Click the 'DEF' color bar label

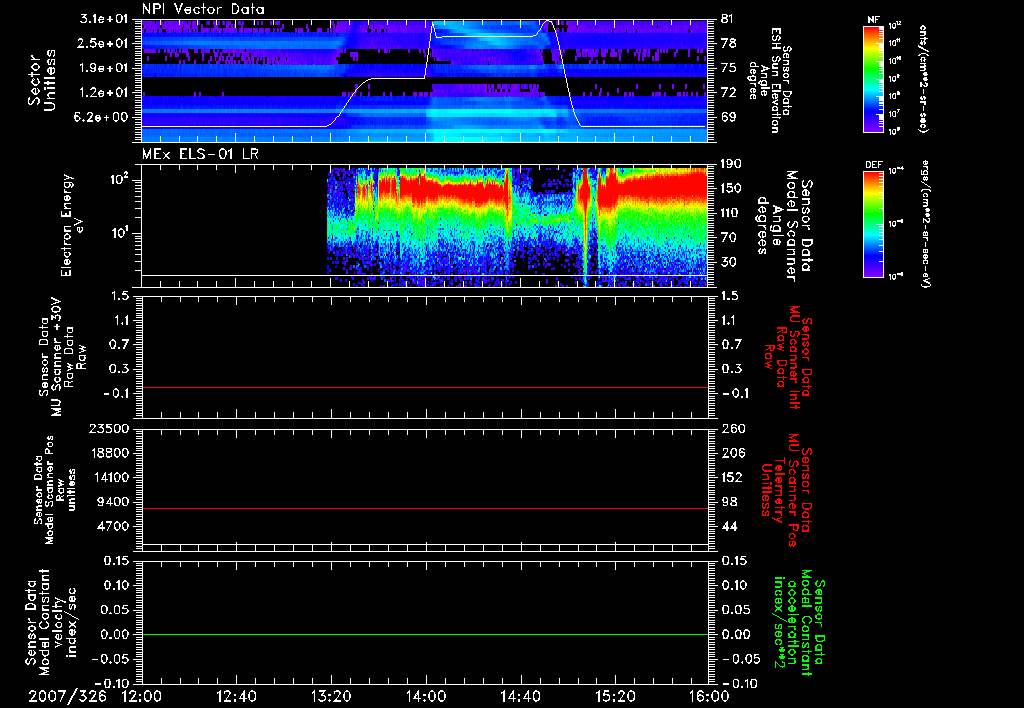click(x=874, y=165)
